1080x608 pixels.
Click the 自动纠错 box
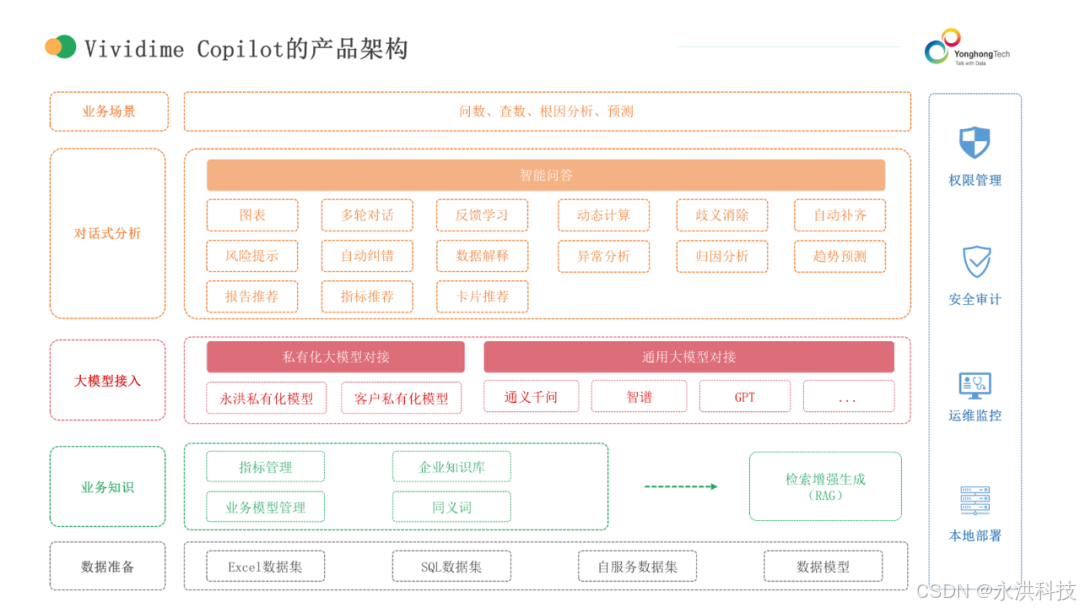pos(367,256)
